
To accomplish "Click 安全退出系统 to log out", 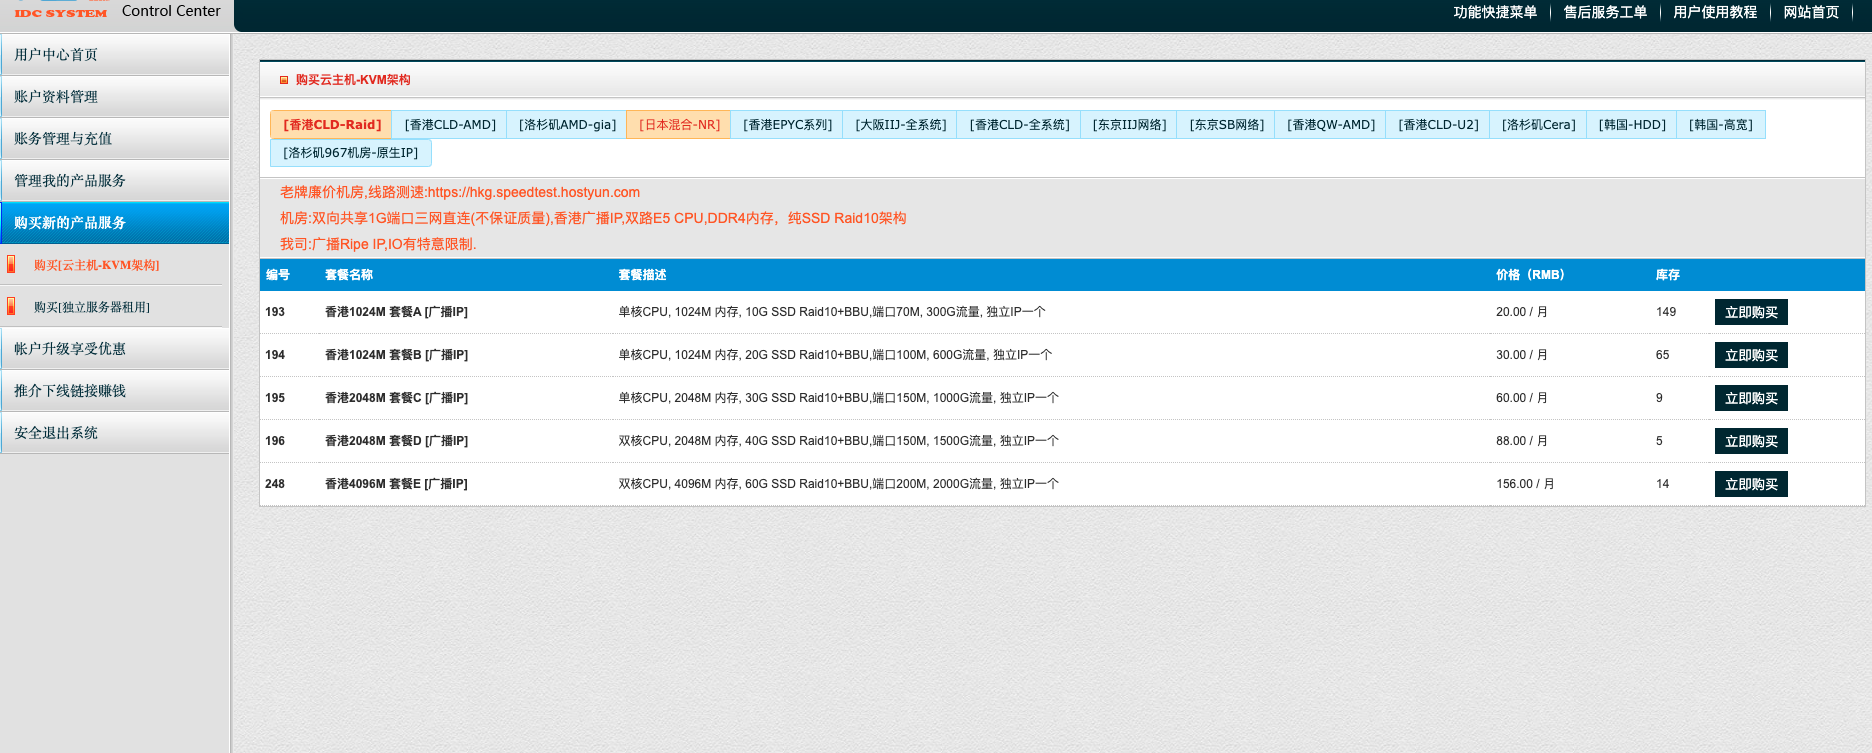I will [x=115, y=433].
